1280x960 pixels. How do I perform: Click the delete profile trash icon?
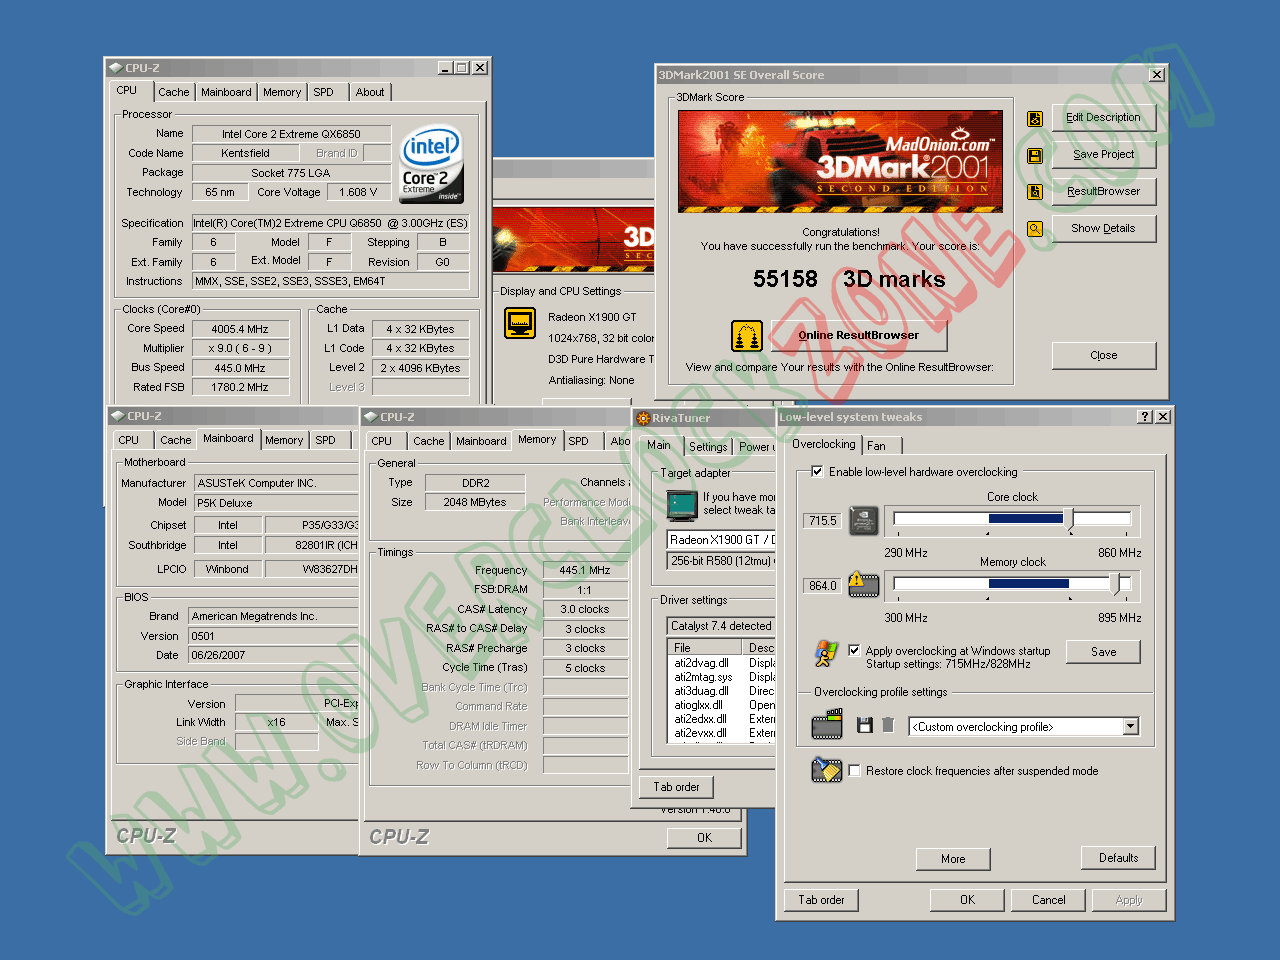[x=888, y=725]
